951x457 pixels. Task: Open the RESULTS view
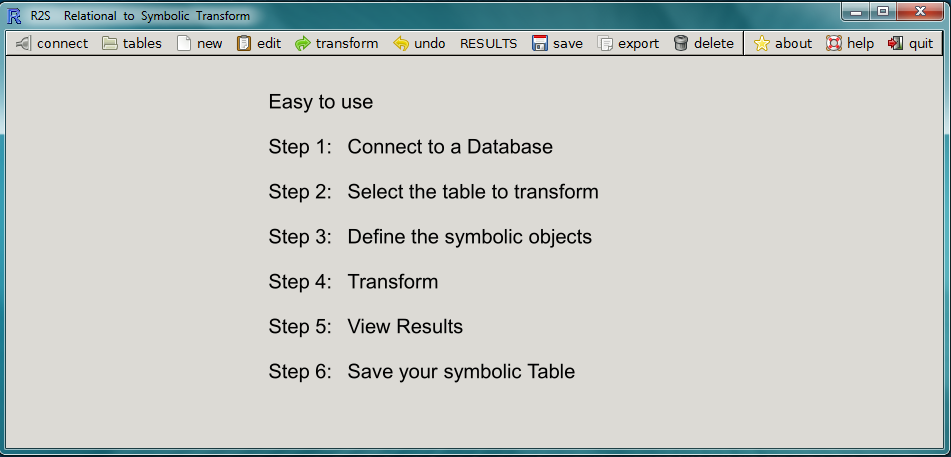tap(489, 43)
